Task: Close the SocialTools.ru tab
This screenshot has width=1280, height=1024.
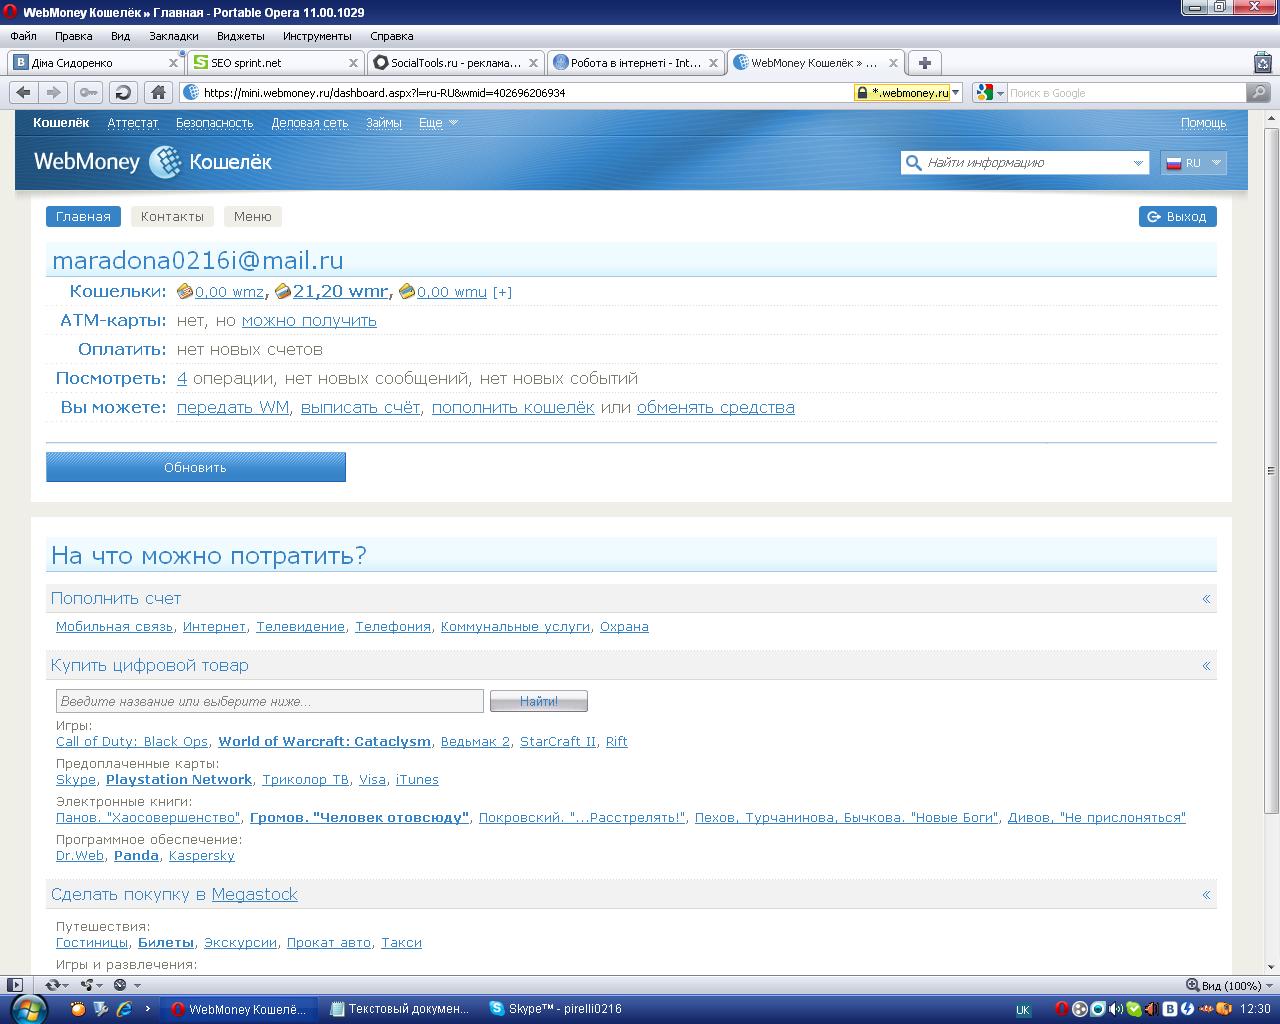Action: click(533, 63)
